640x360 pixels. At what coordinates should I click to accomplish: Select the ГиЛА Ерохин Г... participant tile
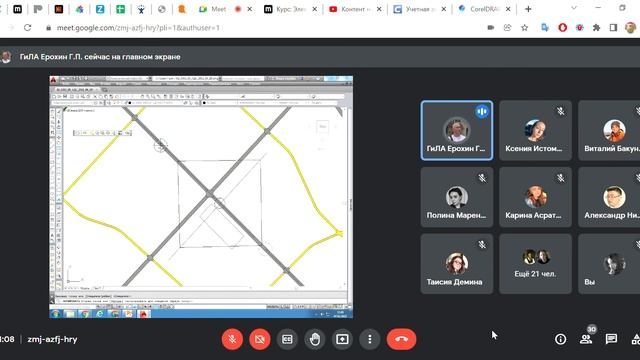(x=457, y=131)
